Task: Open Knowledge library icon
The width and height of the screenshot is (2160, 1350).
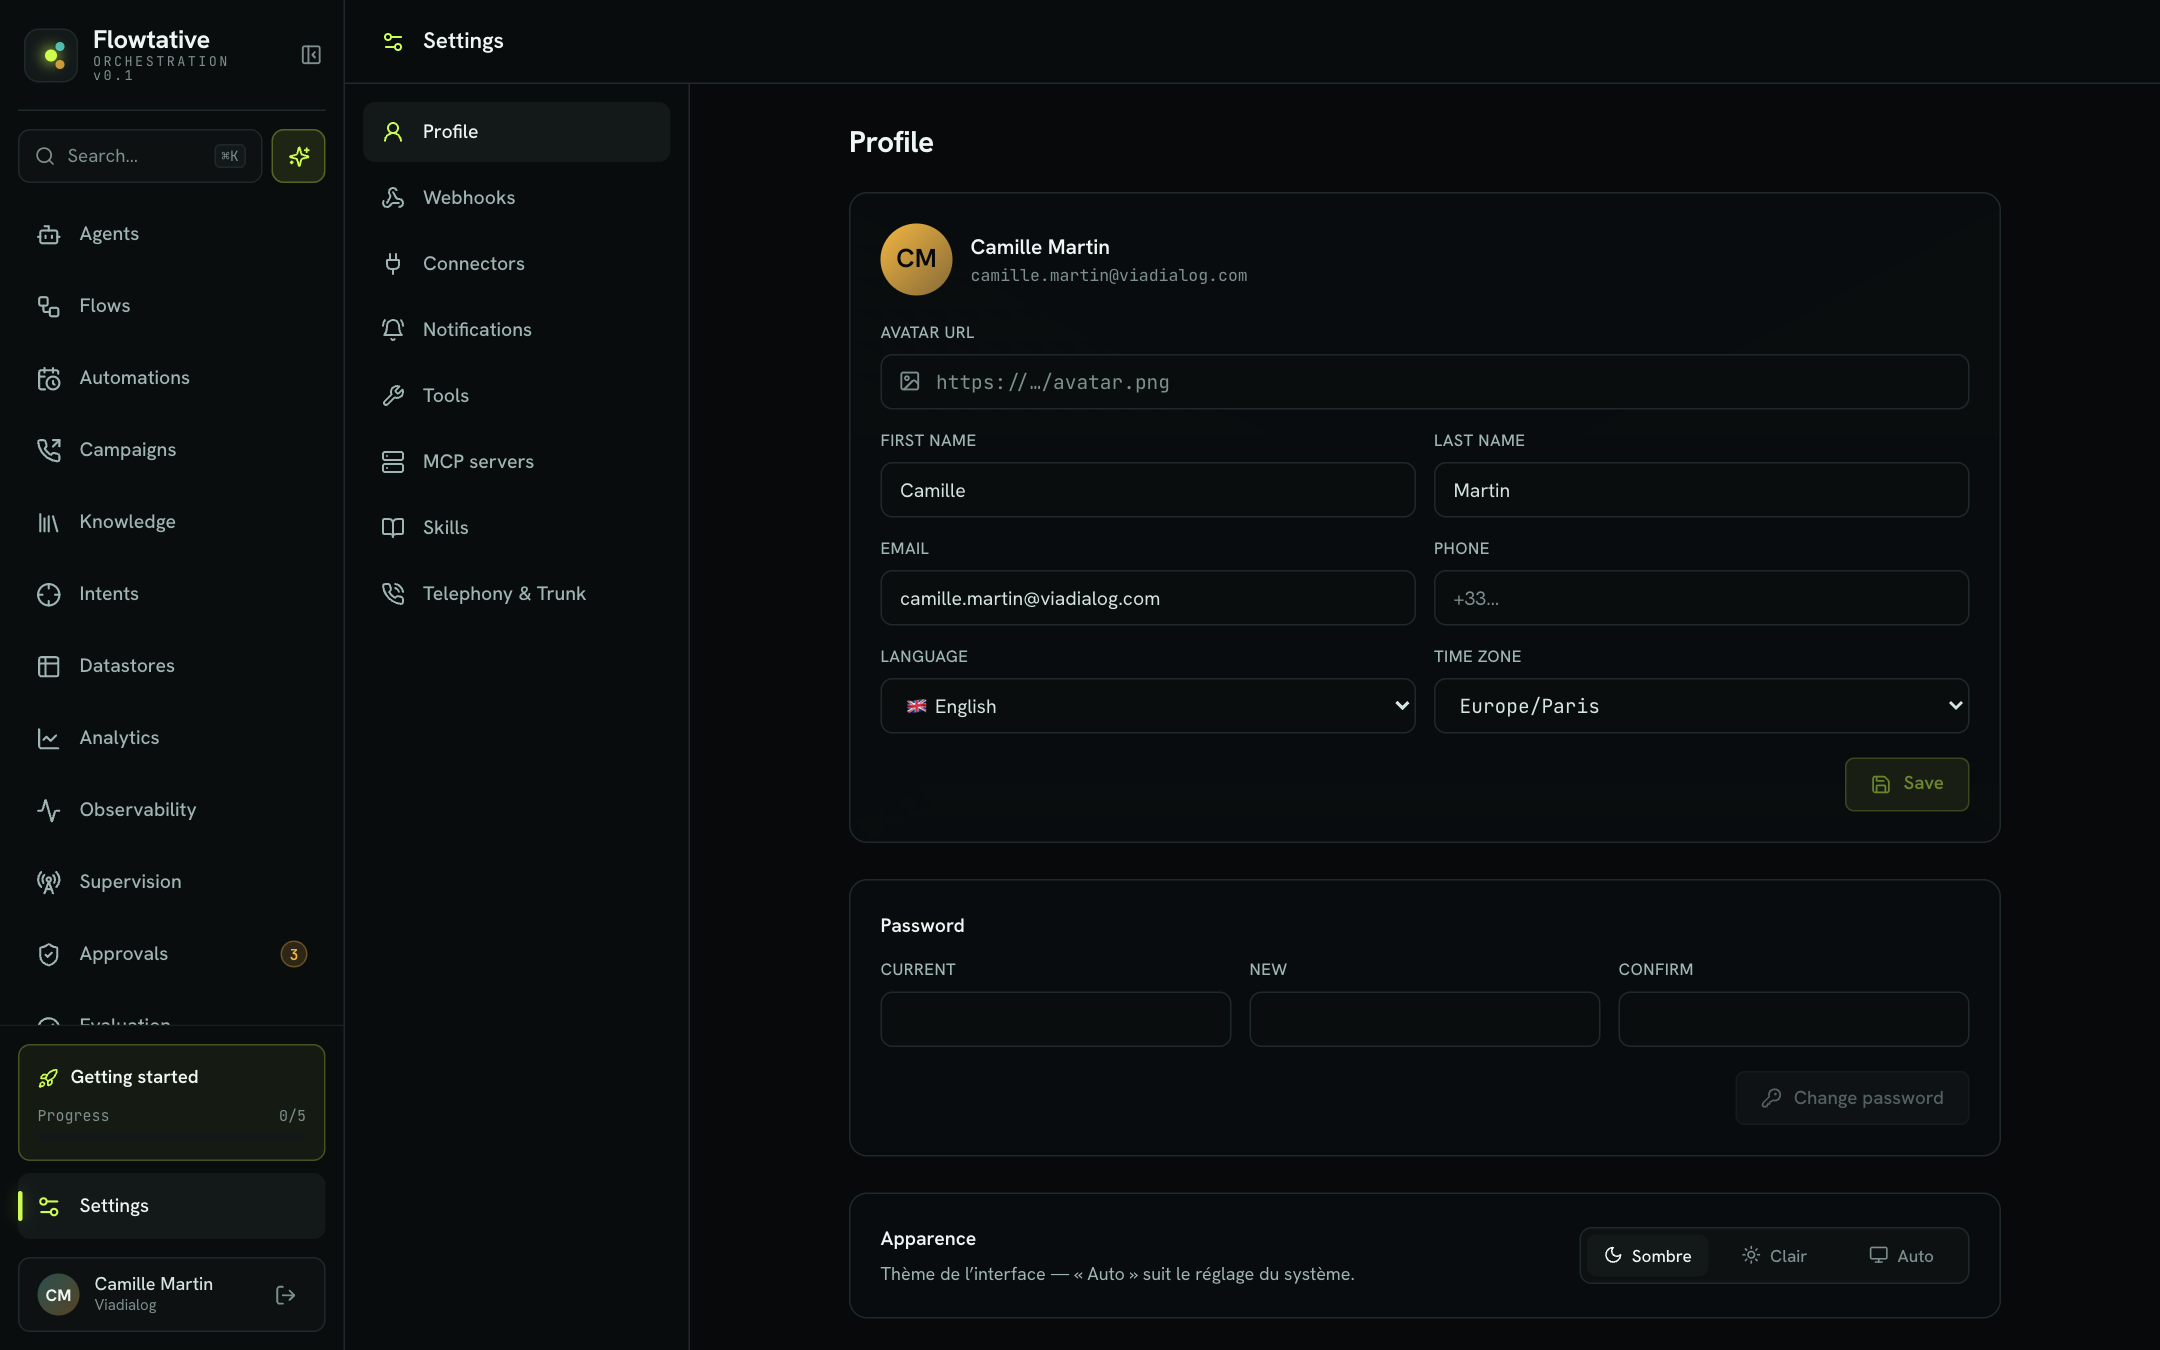Action: pyautogui.click(x=49, y=522)
